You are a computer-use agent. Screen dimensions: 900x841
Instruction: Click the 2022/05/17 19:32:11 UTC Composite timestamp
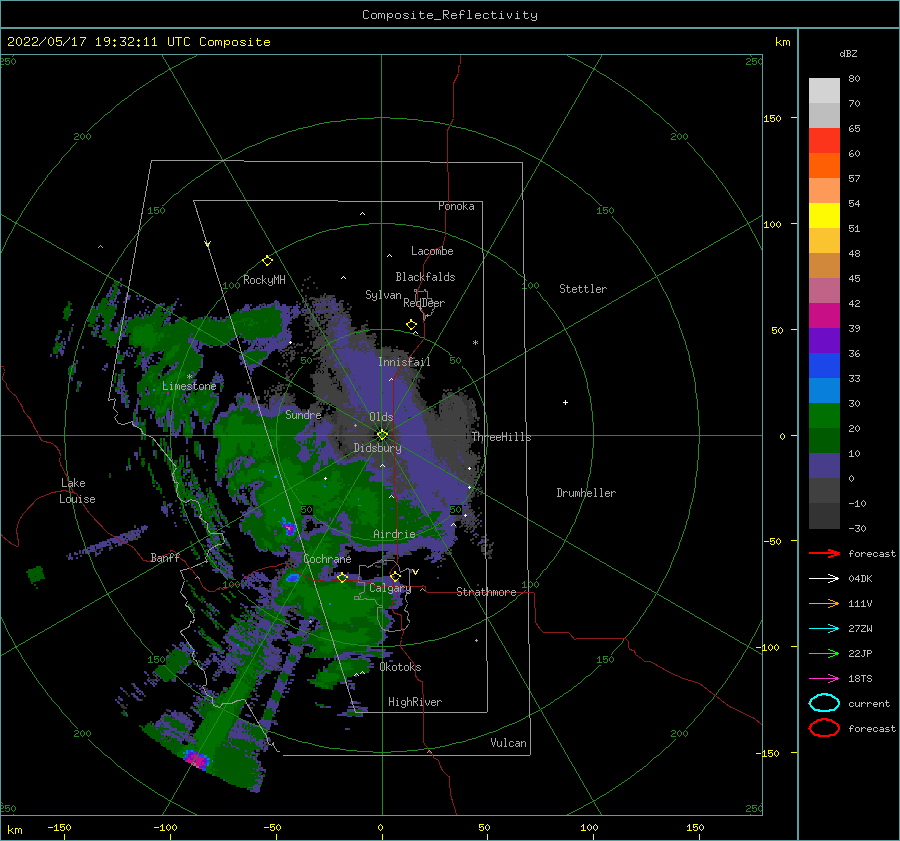pyautogui.click(x=138, y=42)
